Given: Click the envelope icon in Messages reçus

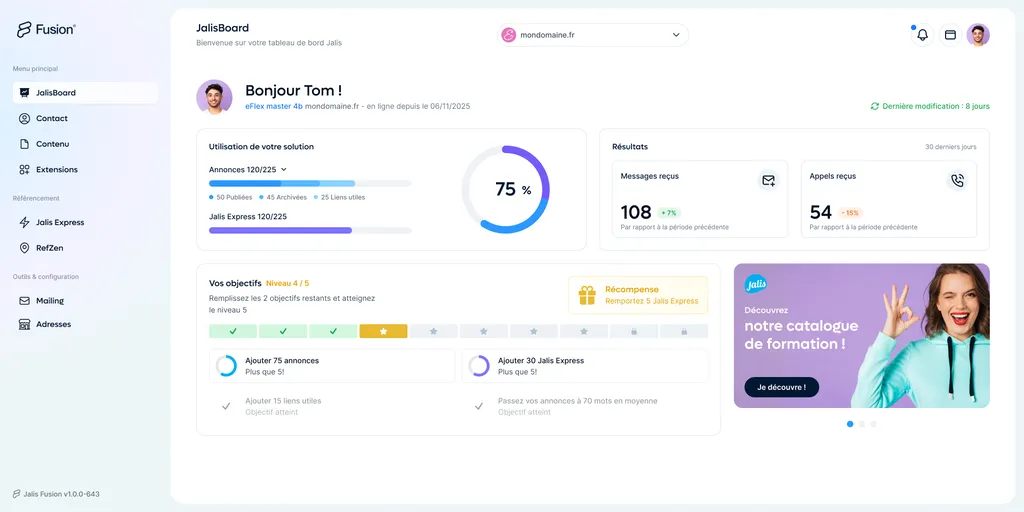Looking at the screenshot, I should (x=768, y=181).
